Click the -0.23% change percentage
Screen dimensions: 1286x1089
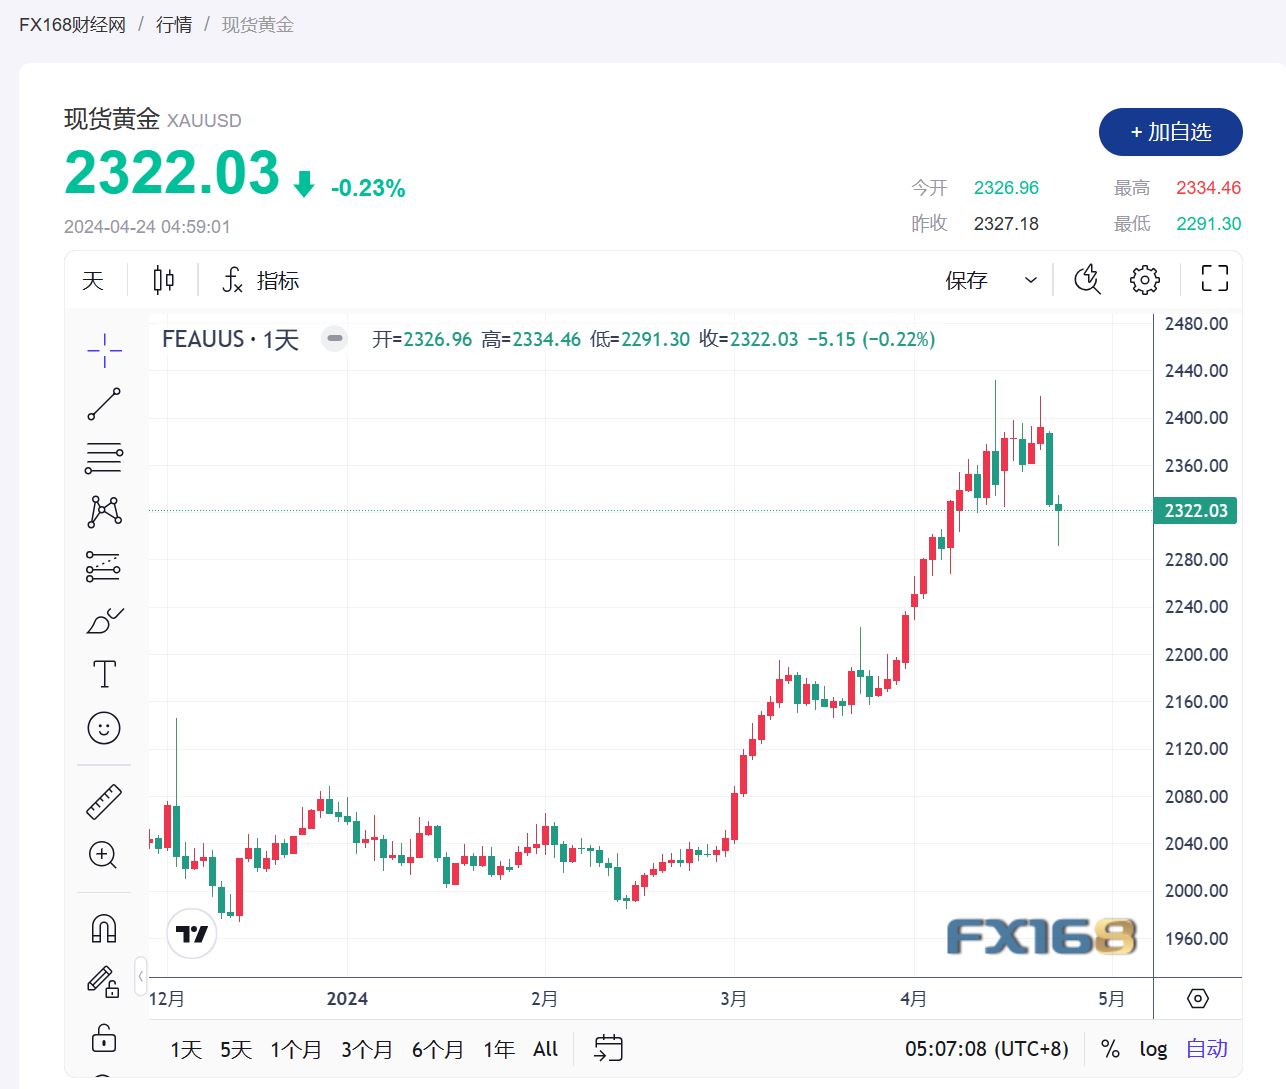coord(368,188)
